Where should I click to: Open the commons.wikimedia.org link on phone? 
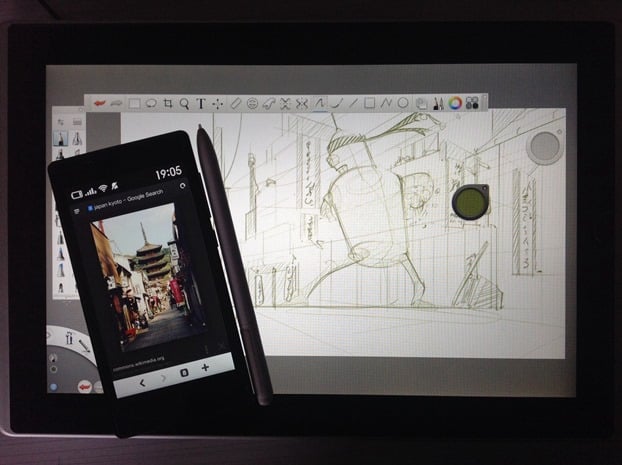(x=138, y=363)
